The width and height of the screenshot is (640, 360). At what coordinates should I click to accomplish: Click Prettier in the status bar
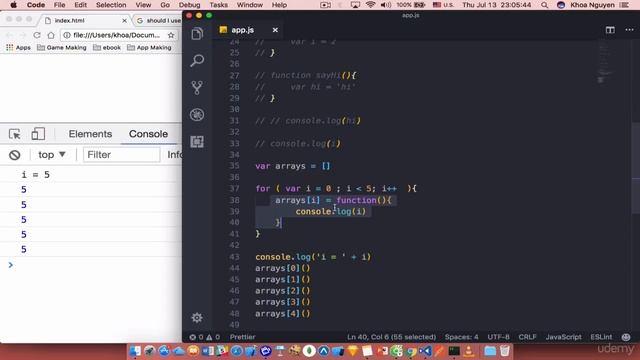(242, 337)
